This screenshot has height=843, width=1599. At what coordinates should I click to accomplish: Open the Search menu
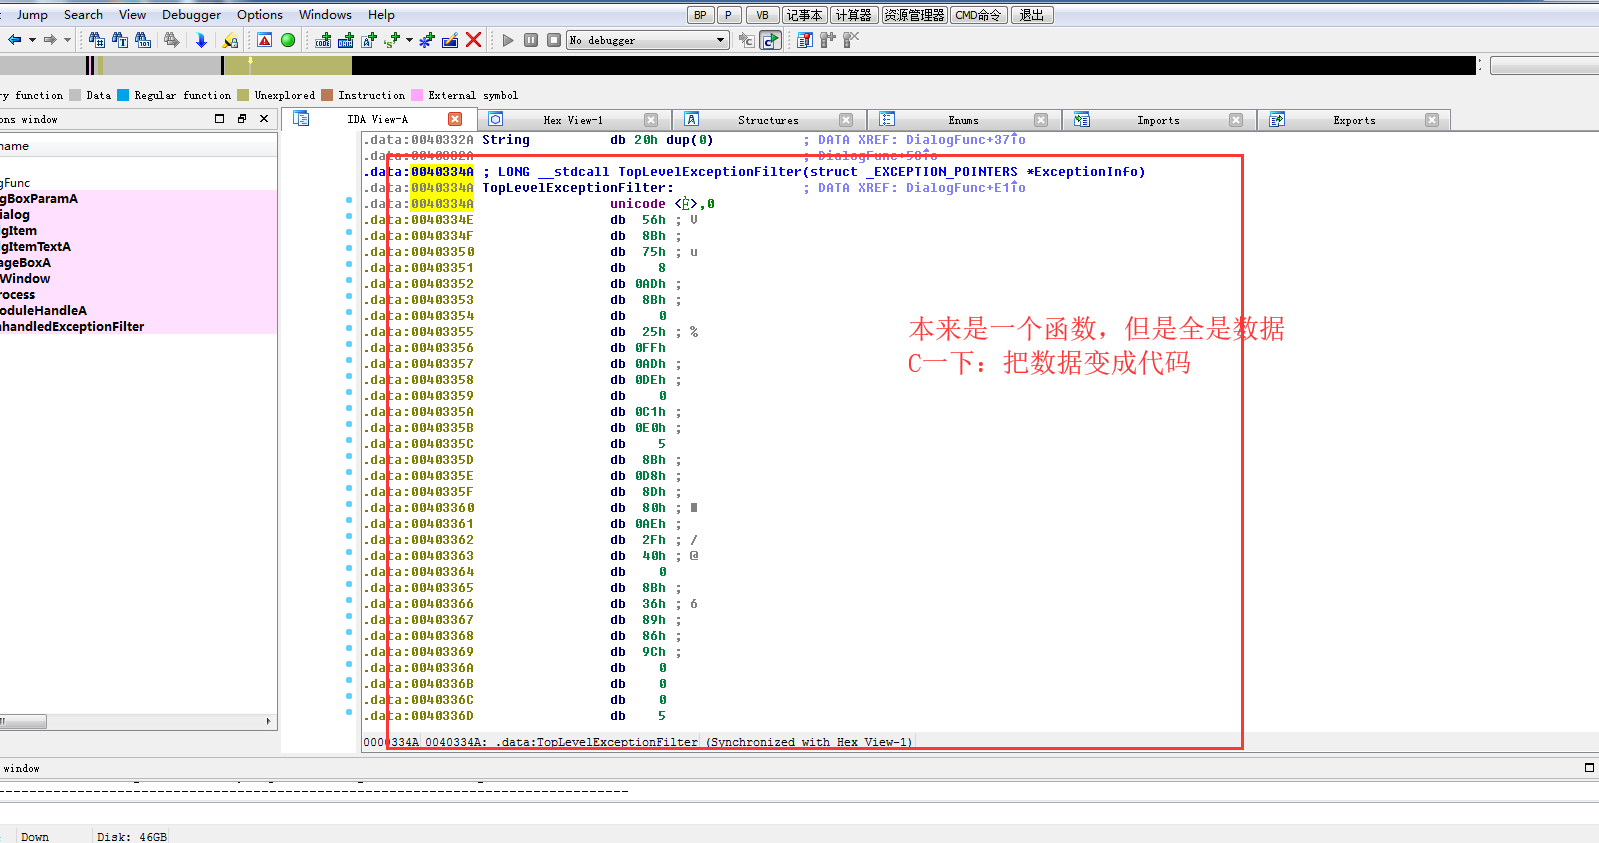(x=83, y=15)
